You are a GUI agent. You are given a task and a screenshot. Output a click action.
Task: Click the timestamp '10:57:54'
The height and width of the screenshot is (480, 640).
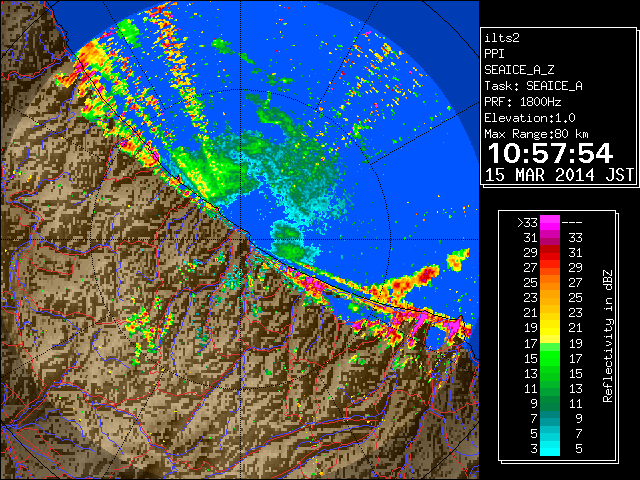(550, 153)
